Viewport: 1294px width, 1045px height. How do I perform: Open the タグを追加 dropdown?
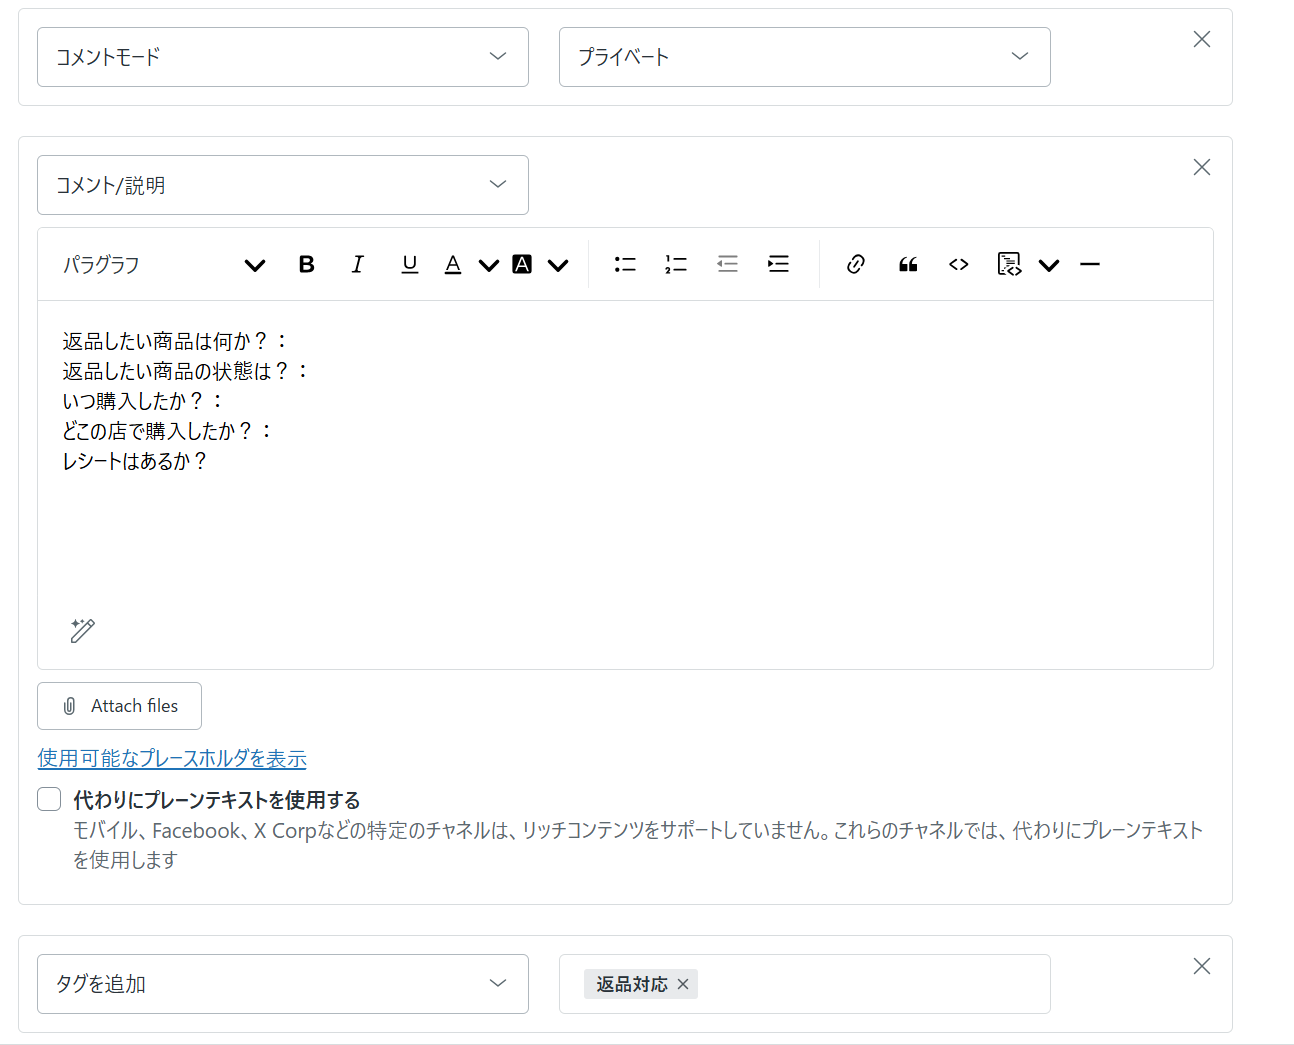(283, 984)
